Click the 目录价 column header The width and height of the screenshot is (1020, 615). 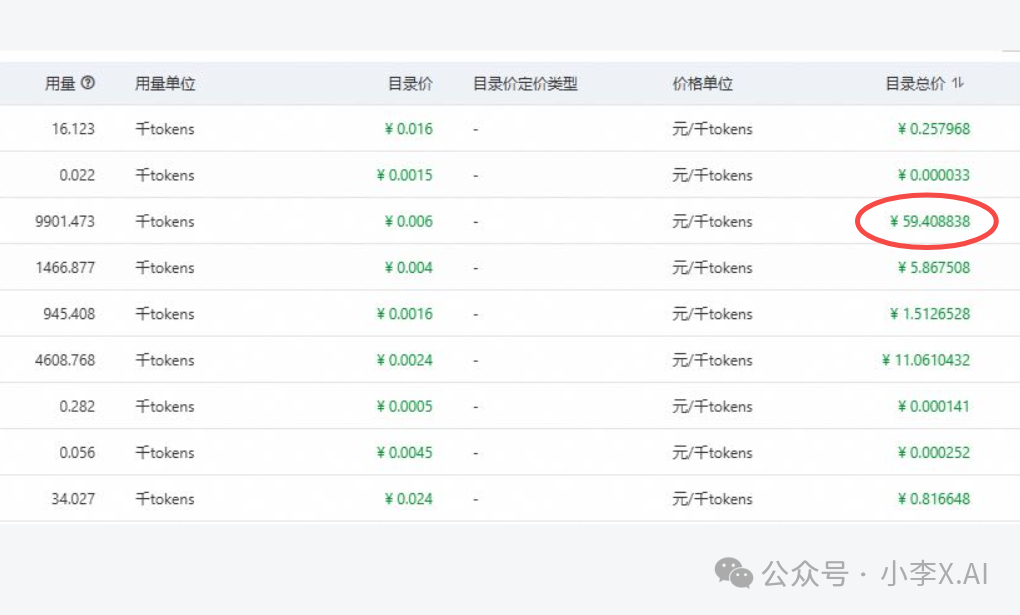point(411,84)
